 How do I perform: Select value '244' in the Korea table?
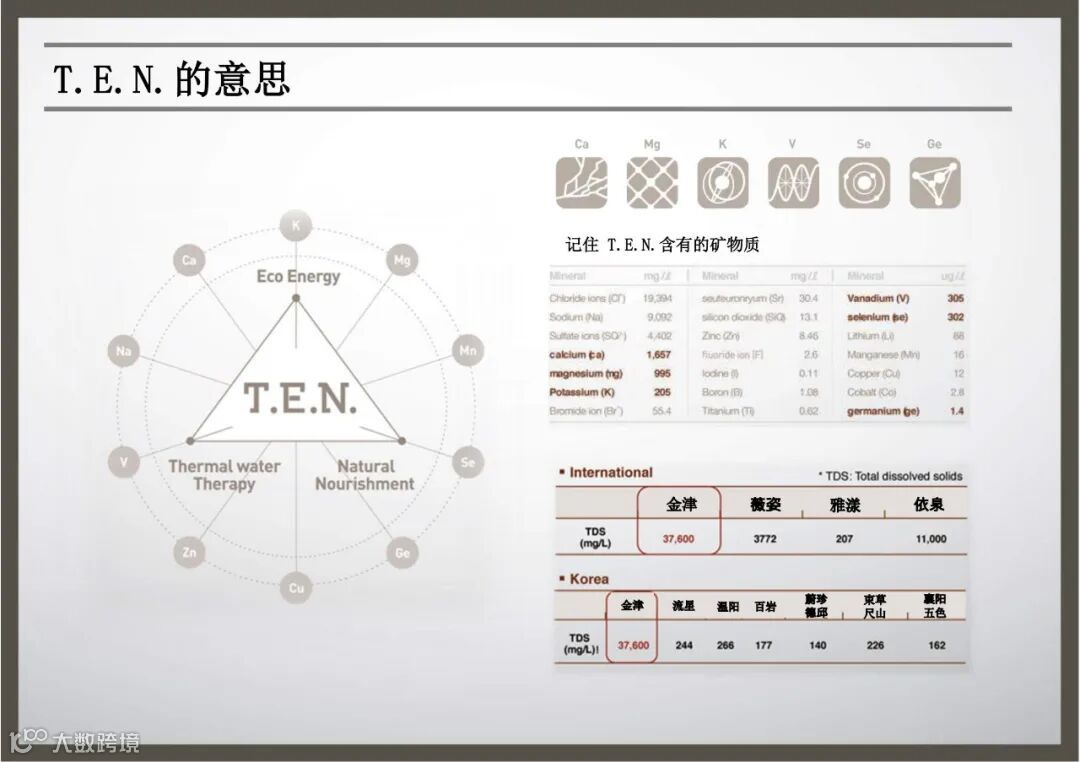point(684,646)
